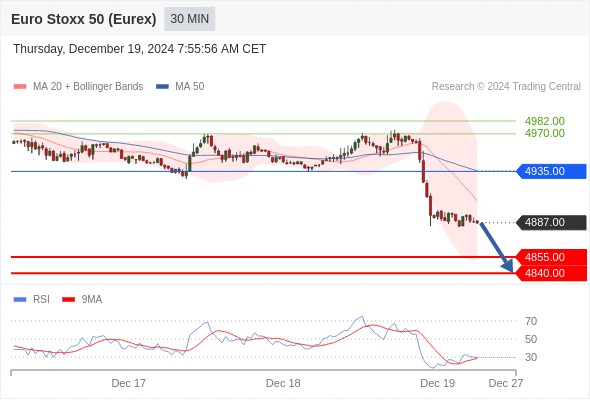Viewport: 590px width, 400px height.
Task: Click the RSI 70 axis value
Action: 531,321
